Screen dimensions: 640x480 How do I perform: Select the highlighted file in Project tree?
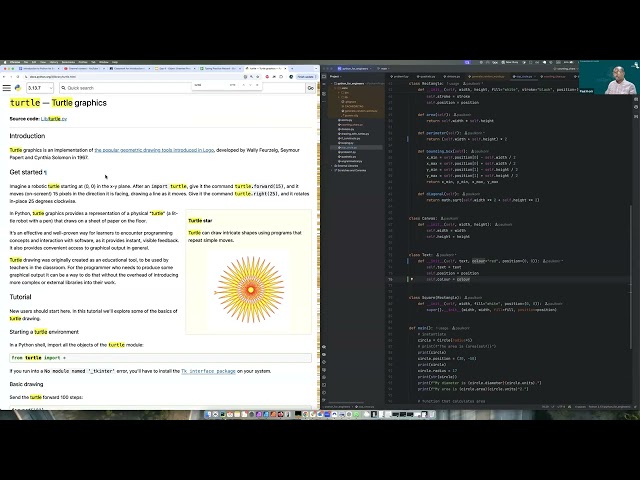coord(356,147)
